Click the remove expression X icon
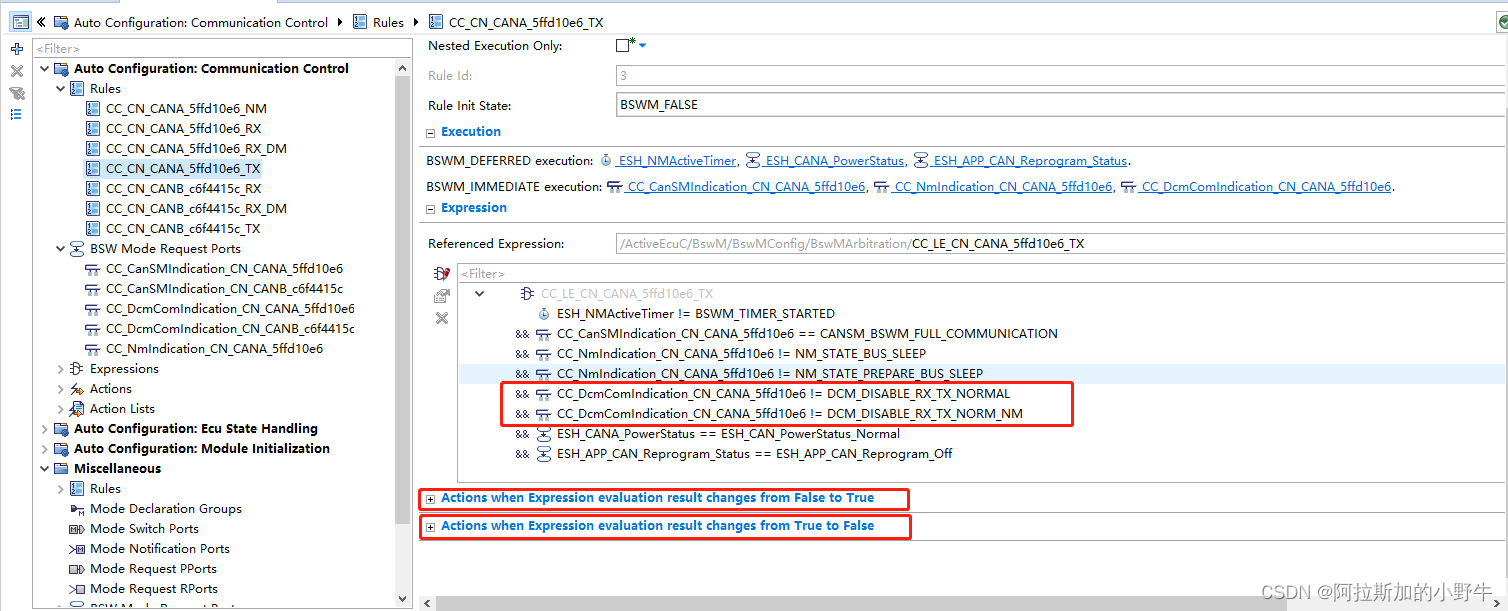Viewport: 1508px width, 611px height. pyautogui.click(x=442, y=318)
